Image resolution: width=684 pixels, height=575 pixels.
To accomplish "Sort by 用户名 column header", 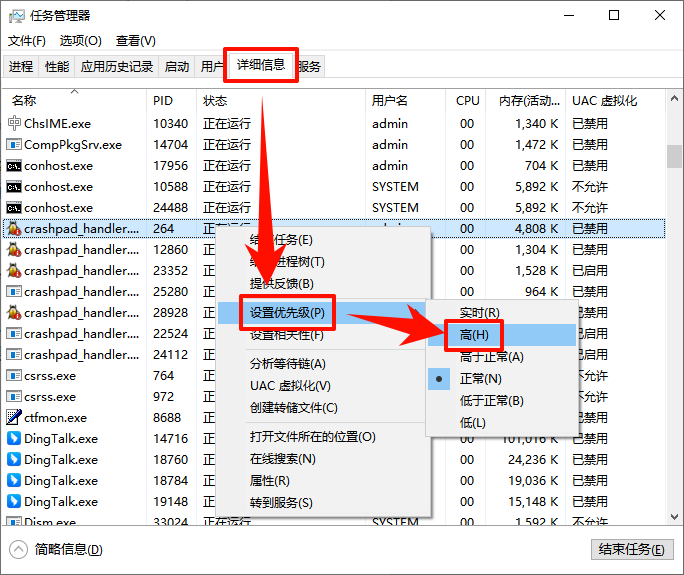I will [406, 100].
